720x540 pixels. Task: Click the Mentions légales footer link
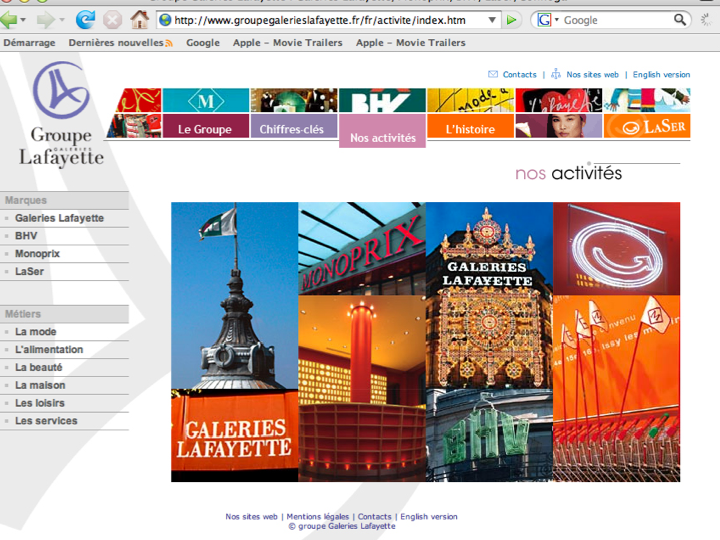coord(318,517)
